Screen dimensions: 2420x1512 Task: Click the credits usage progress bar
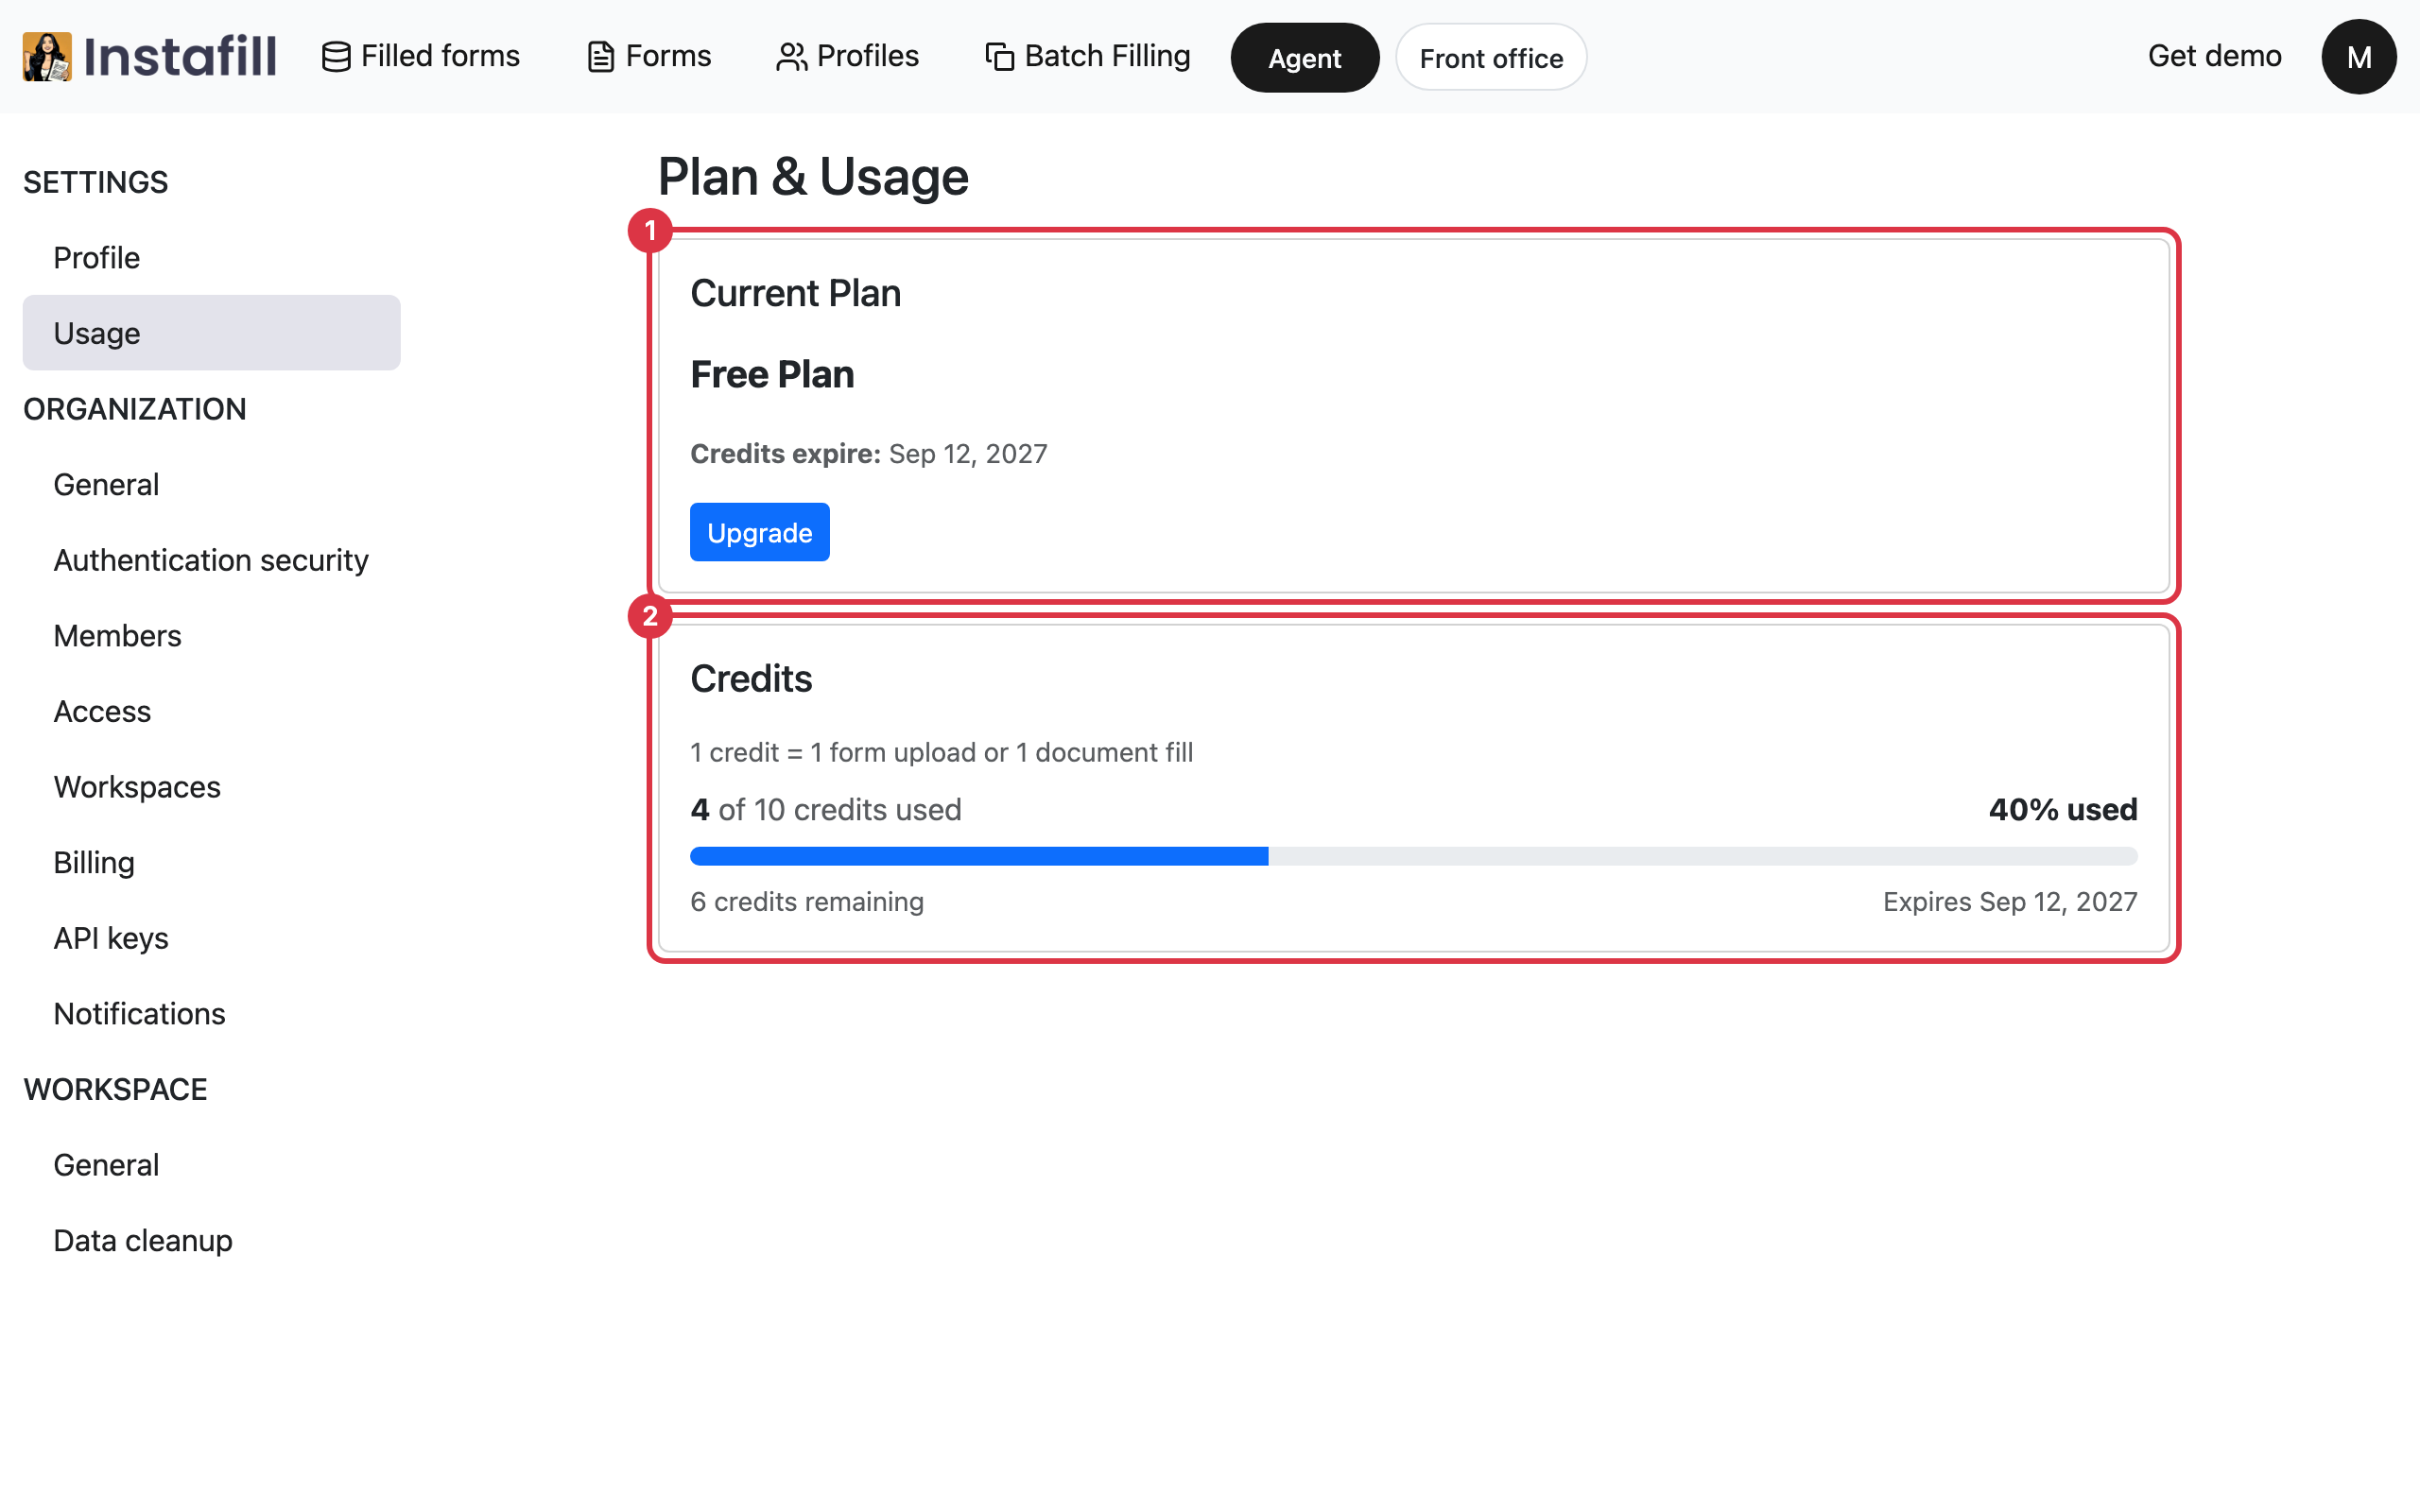pos(1413,856)
